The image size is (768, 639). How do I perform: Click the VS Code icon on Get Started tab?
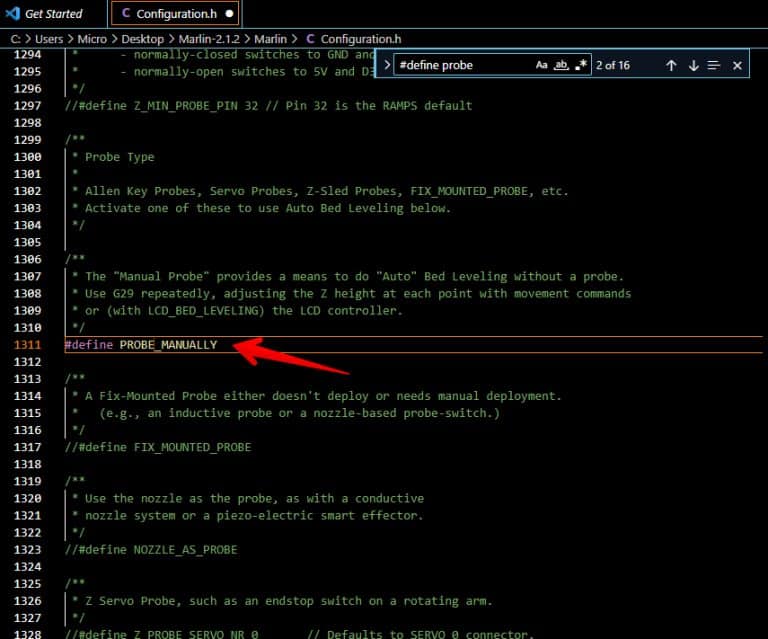(13, 14)
